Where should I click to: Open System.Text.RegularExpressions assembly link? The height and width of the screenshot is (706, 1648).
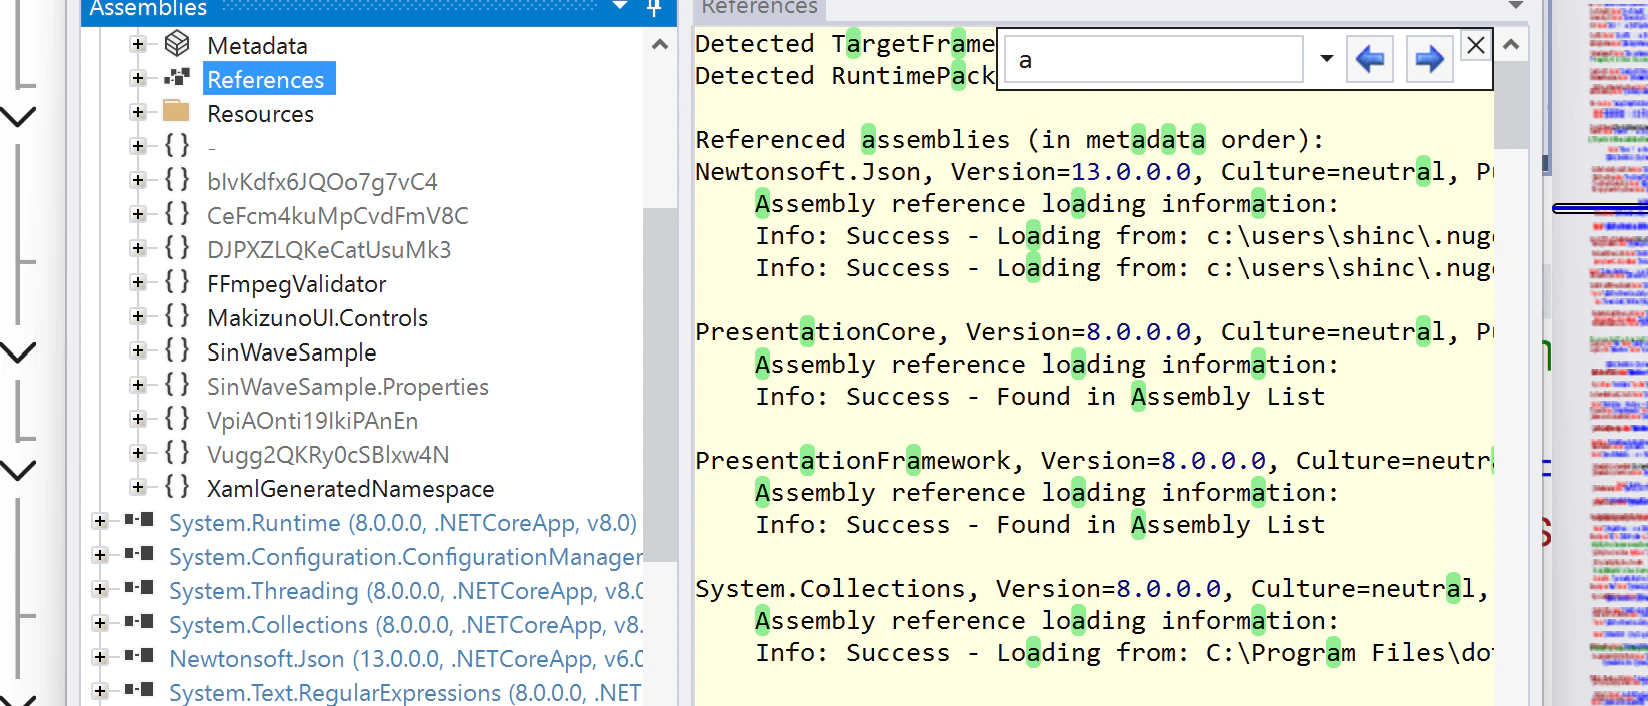[405, 693]
